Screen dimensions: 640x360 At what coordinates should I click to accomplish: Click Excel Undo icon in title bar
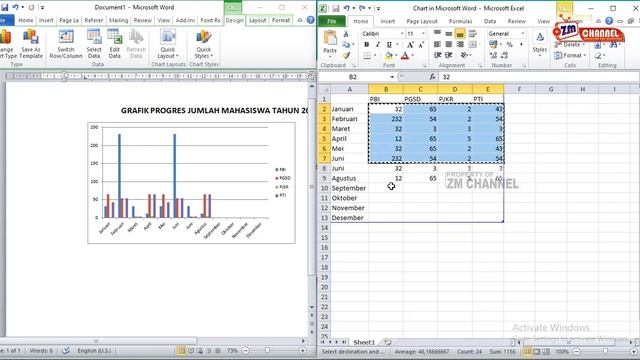pos(346,8)
